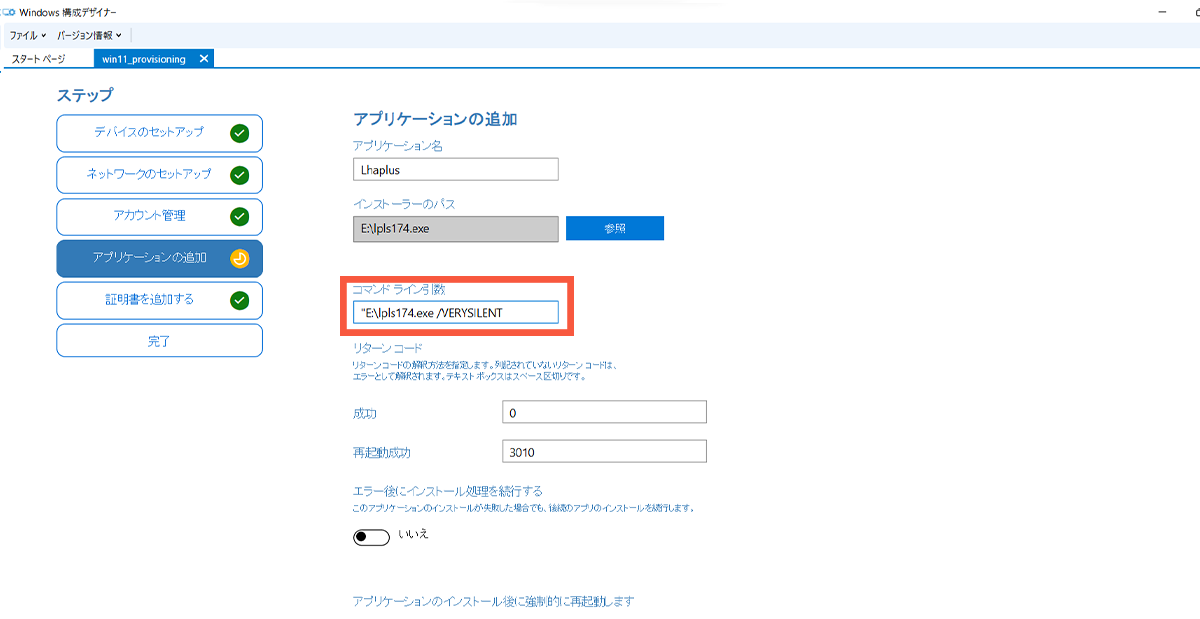
Task: Click the Windows 構成デザイナー app icon
Action: 9,12
